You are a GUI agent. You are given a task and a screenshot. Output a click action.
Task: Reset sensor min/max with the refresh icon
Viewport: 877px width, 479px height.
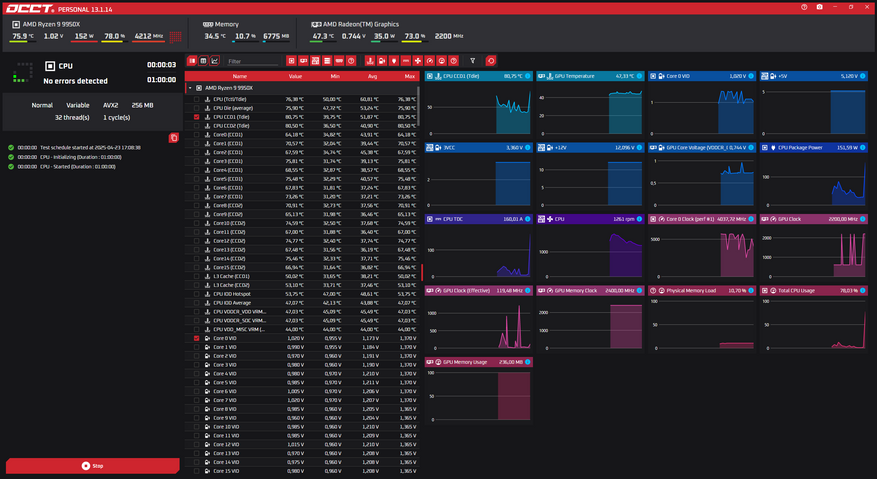click(491, 60)
